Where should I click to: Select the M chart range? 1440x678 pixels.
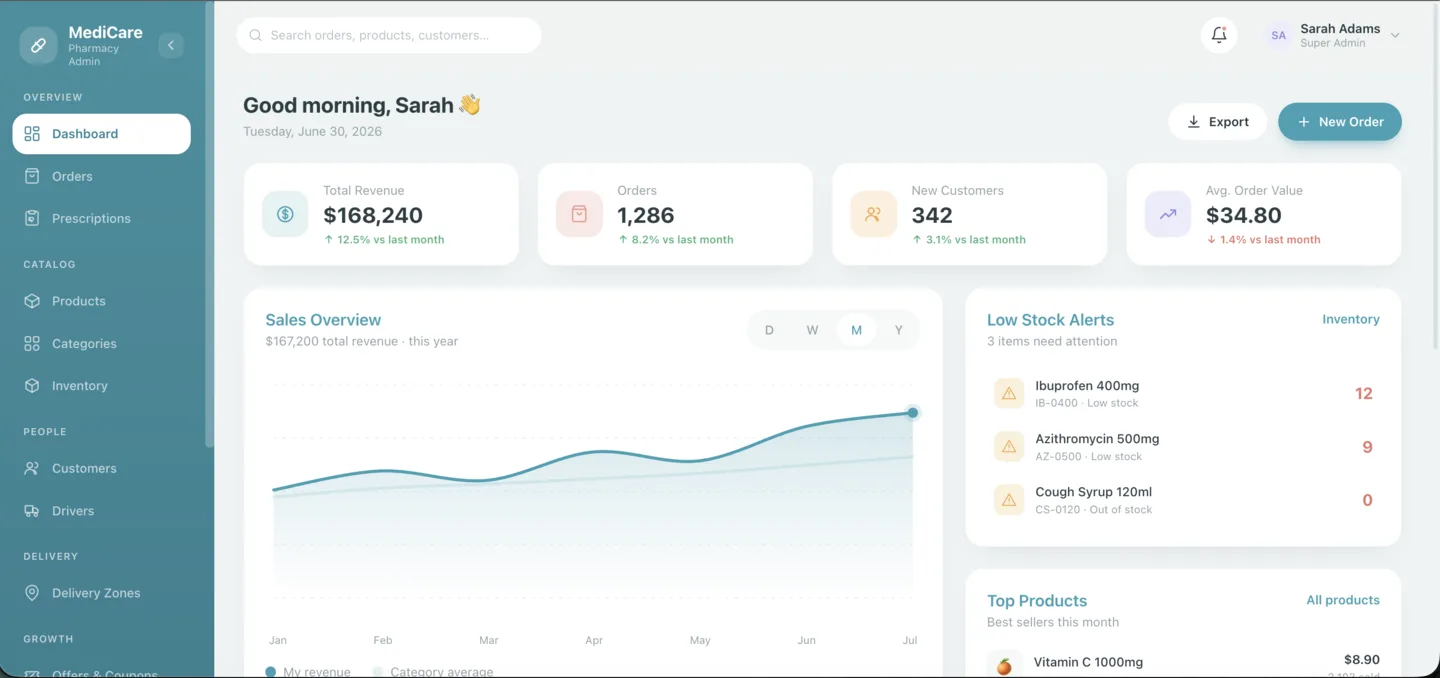(x=856, y=330)
